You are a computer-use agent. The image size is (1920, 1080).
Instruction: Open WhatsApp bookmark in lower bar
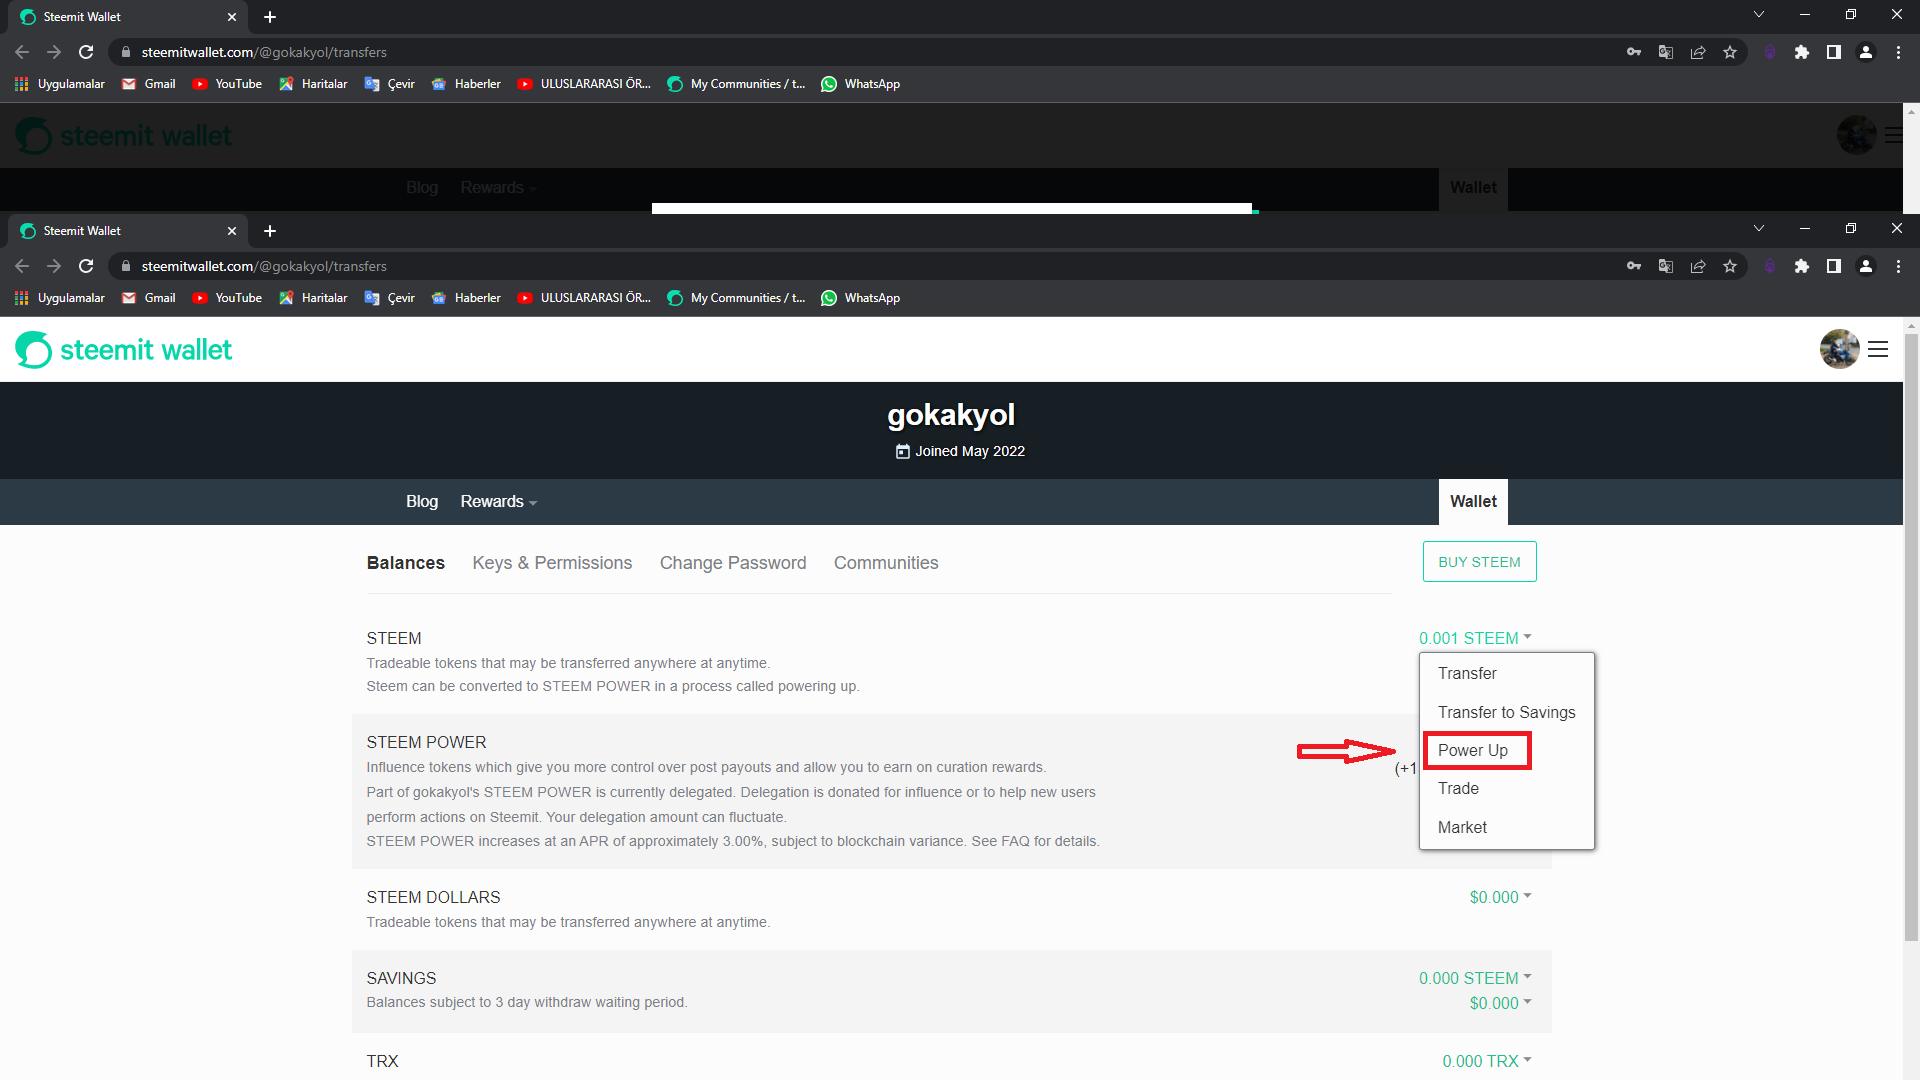tap(860, 298)
